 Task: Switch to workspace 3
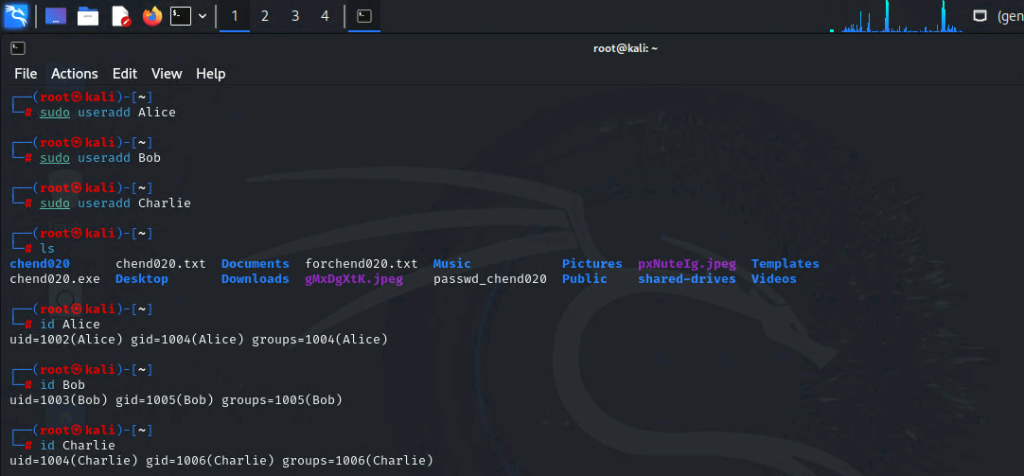click(x=295, y=16)
